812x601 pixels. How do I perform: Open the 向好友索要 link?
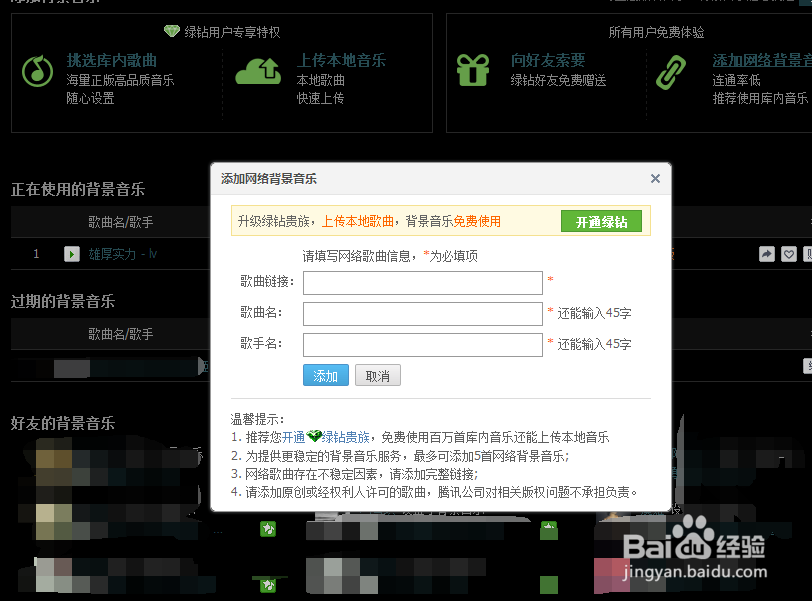[548, 61]
